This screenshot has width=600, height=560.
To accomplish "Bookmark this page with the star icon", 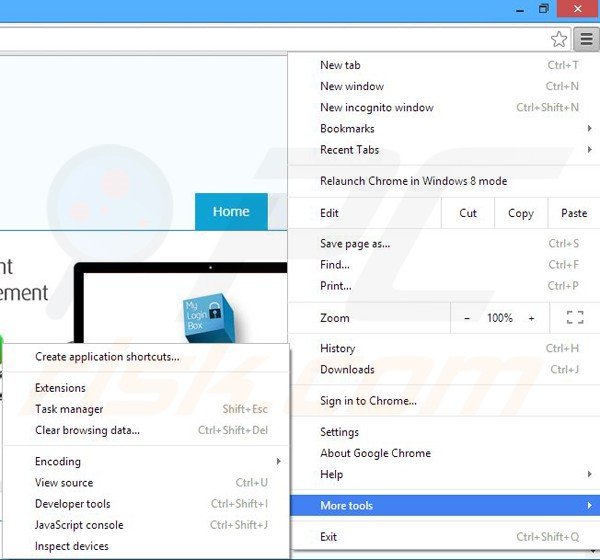I will [559, 39].
